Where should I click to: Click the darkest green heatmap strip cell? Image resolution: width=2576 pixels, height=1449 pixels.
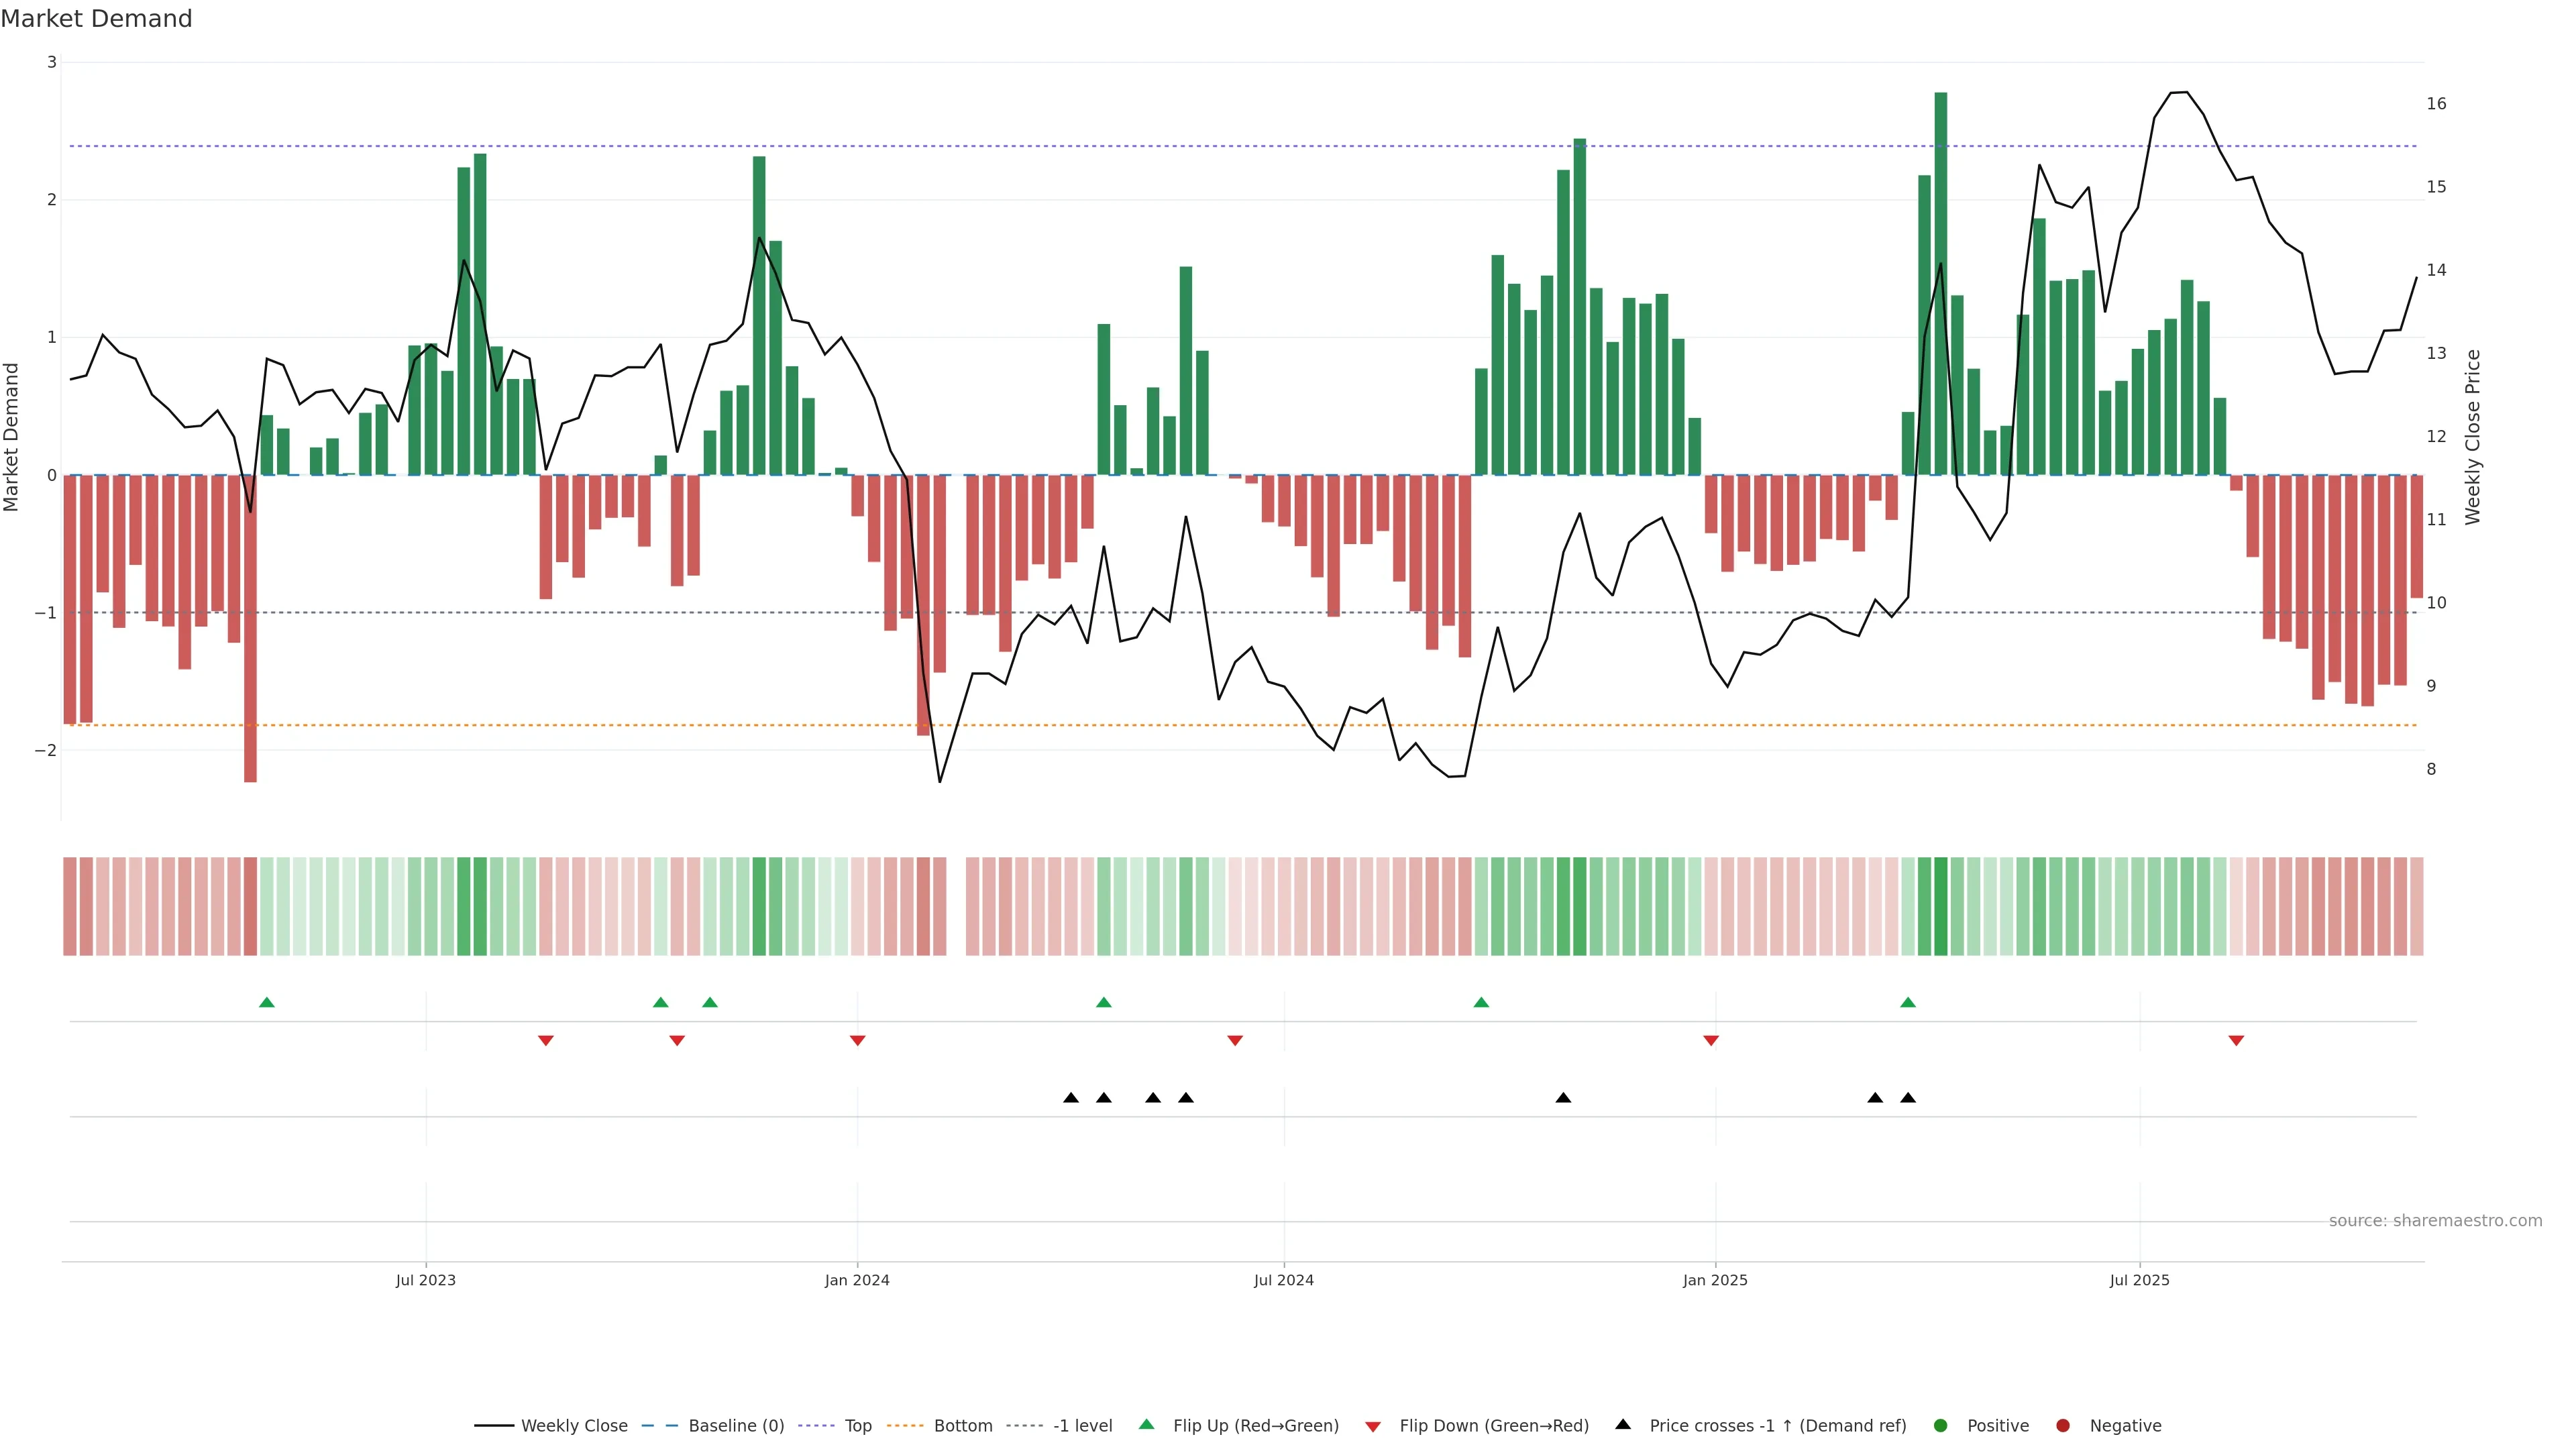click(x=1941, y=906)
